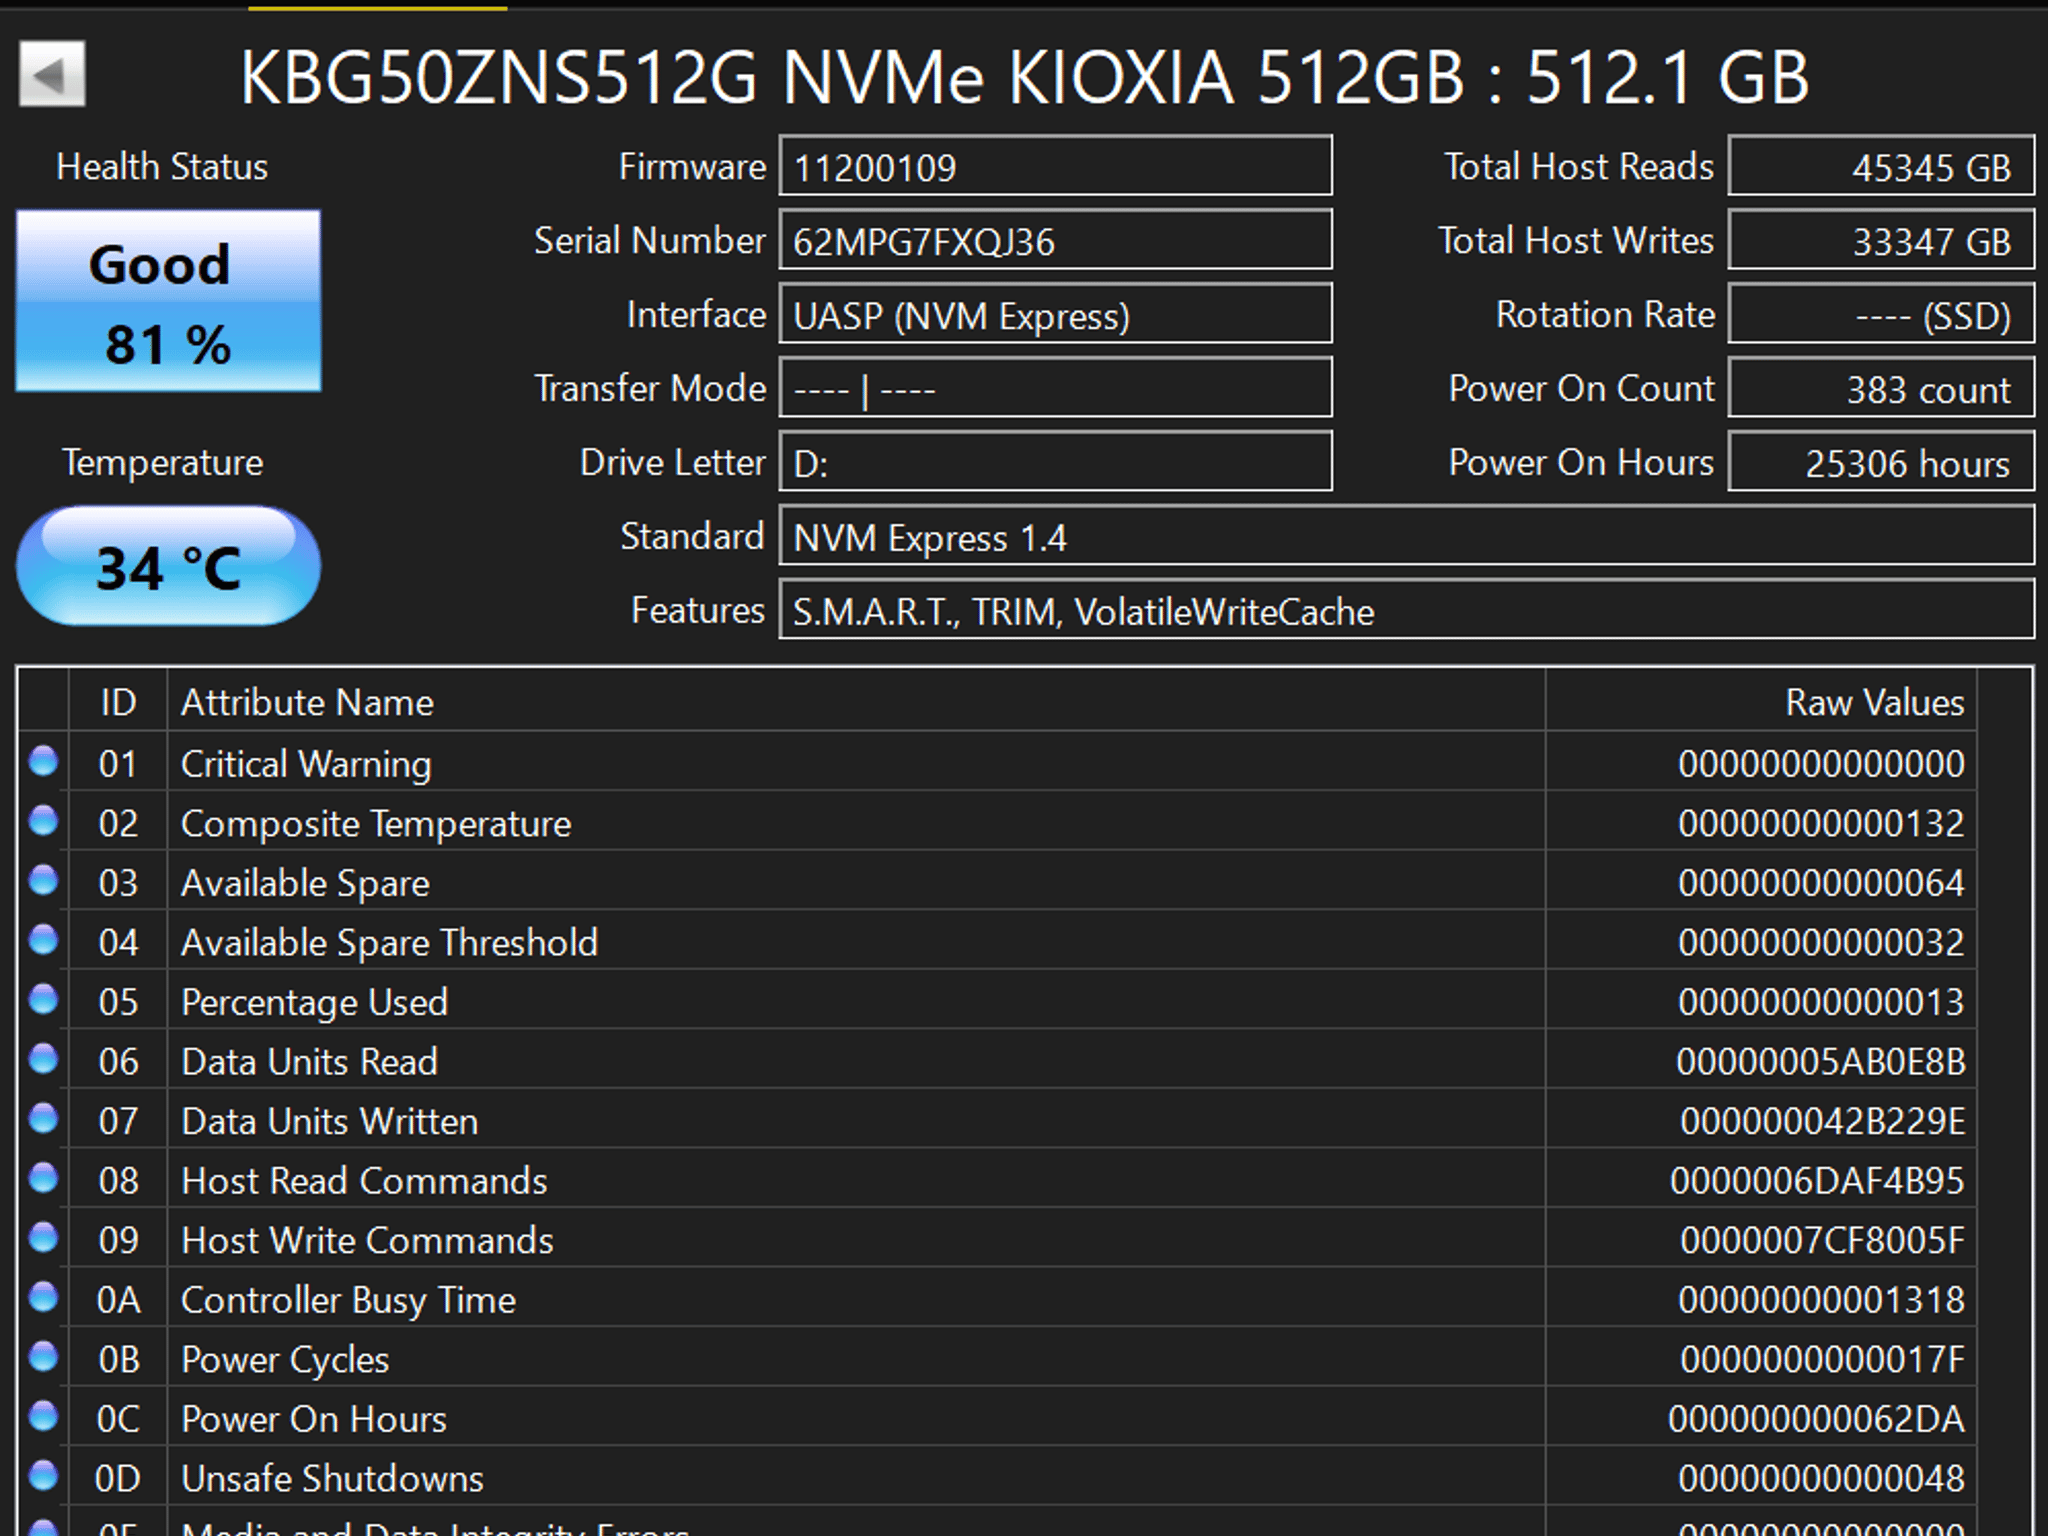Select the Data Units Read attribute name
This screenshot has height=1536, width=2048.
pos(309,1062)
